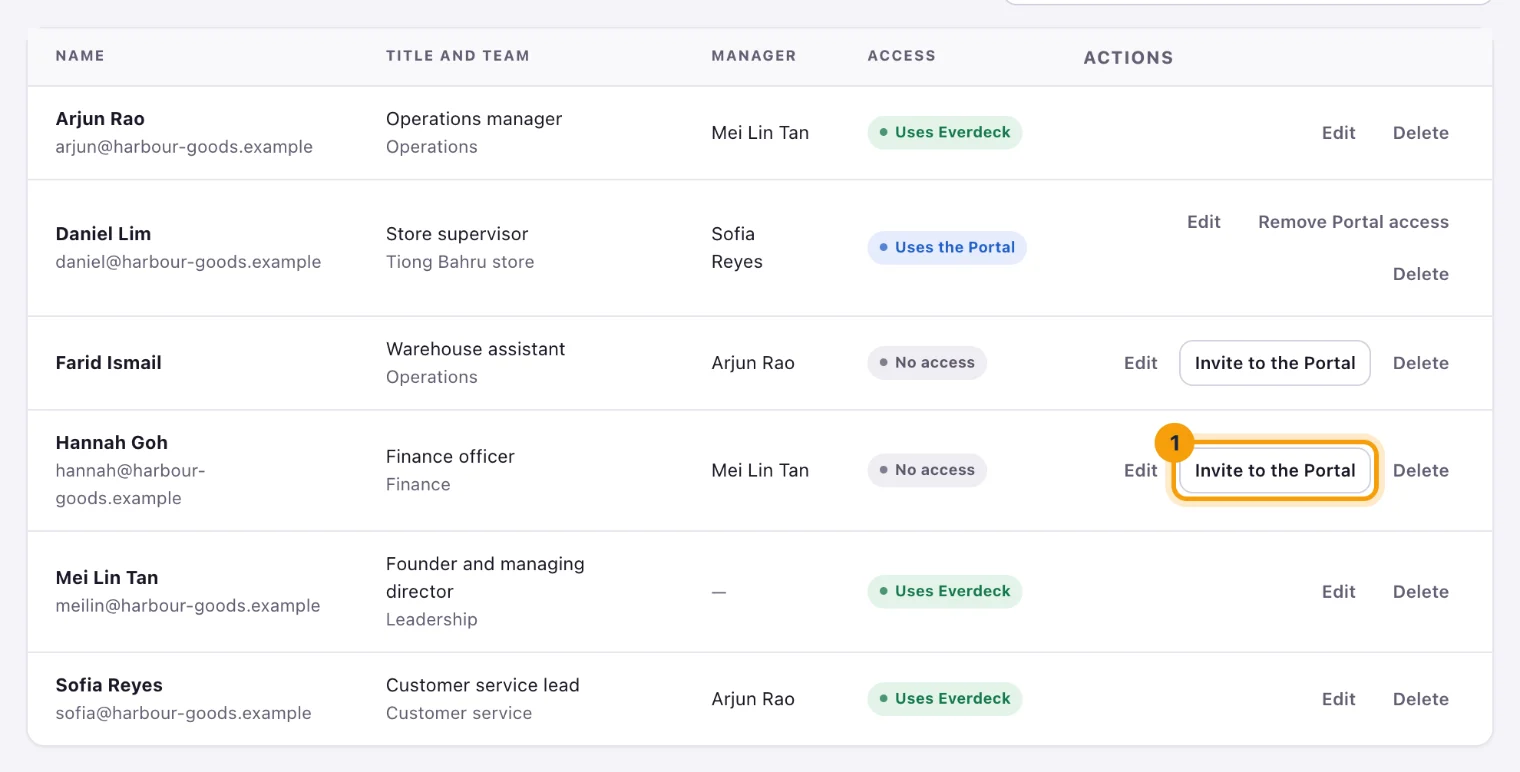Click Arjun Rao's Uses Everdeck badge

pyautogui.click(x=944, y=132)
